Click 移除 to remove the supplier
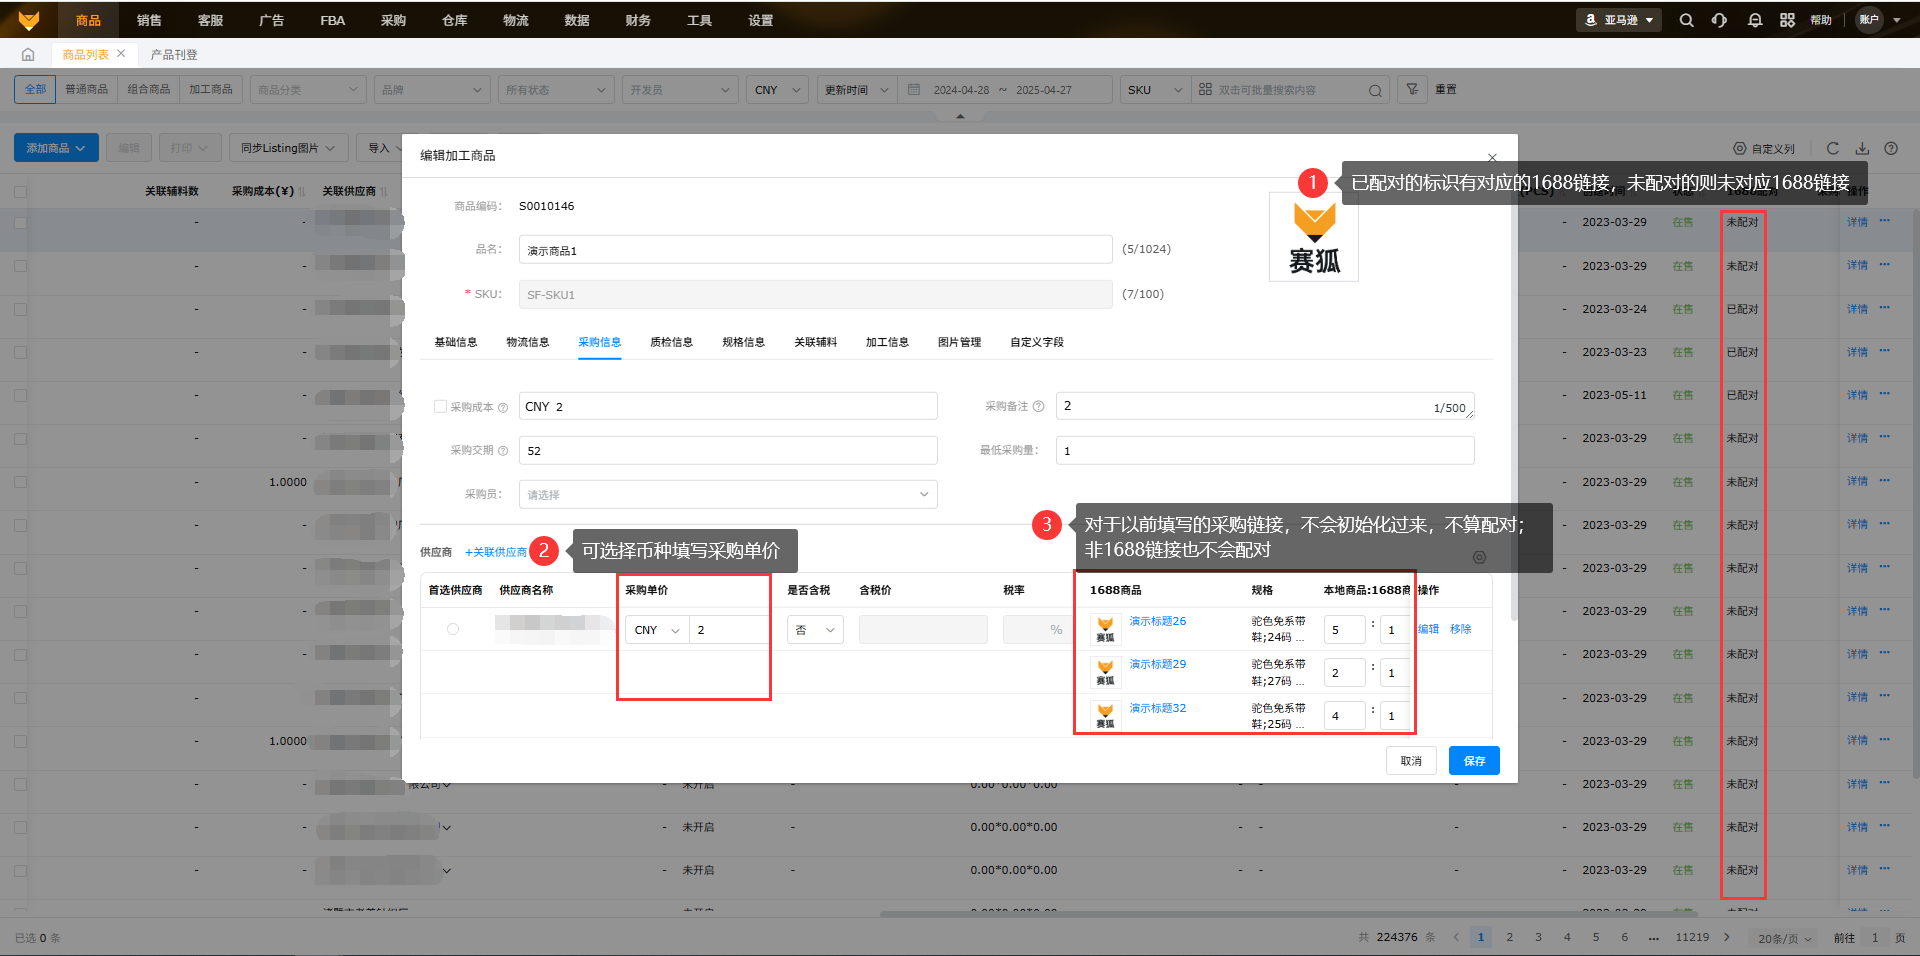1920x956 pixels. (x=1461, y=629)
